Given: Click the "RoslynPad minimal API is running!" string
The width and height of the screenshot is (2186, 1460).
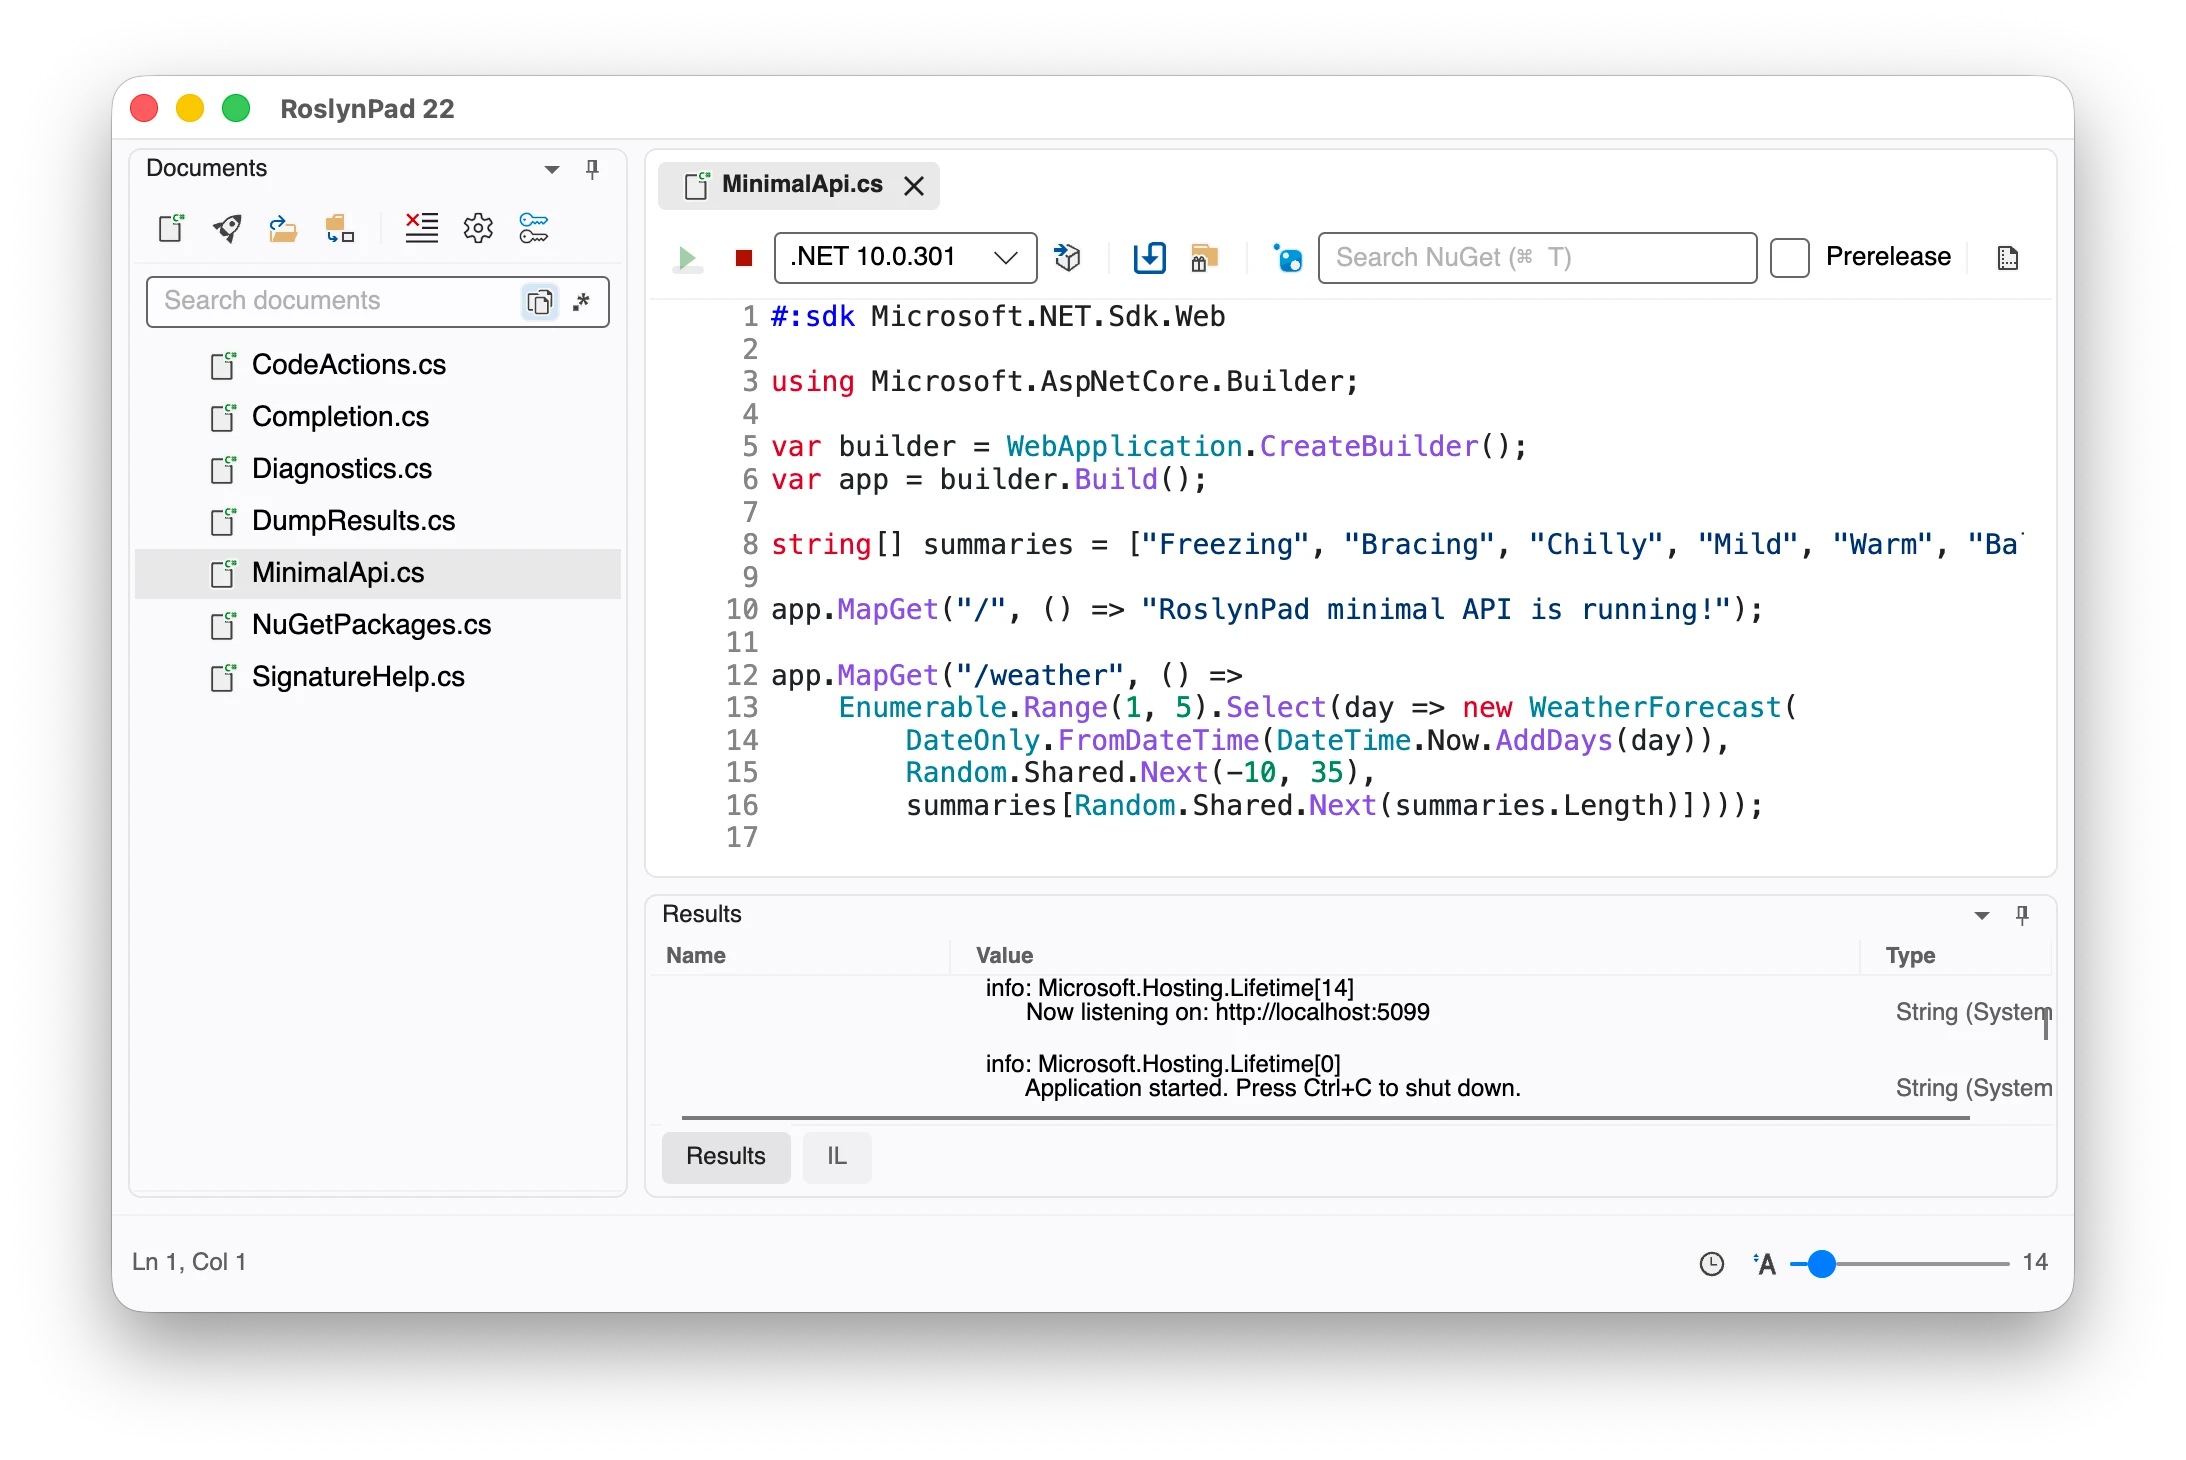Looking at the screenshot, I should (1436, 610).
